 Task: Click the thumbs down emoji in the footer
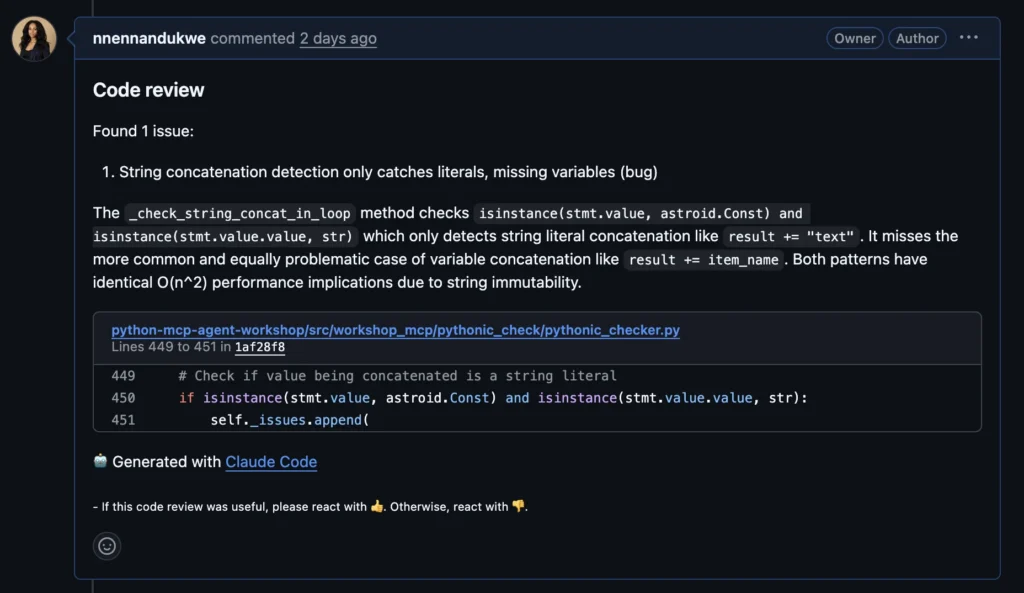[x=518, y=506]
